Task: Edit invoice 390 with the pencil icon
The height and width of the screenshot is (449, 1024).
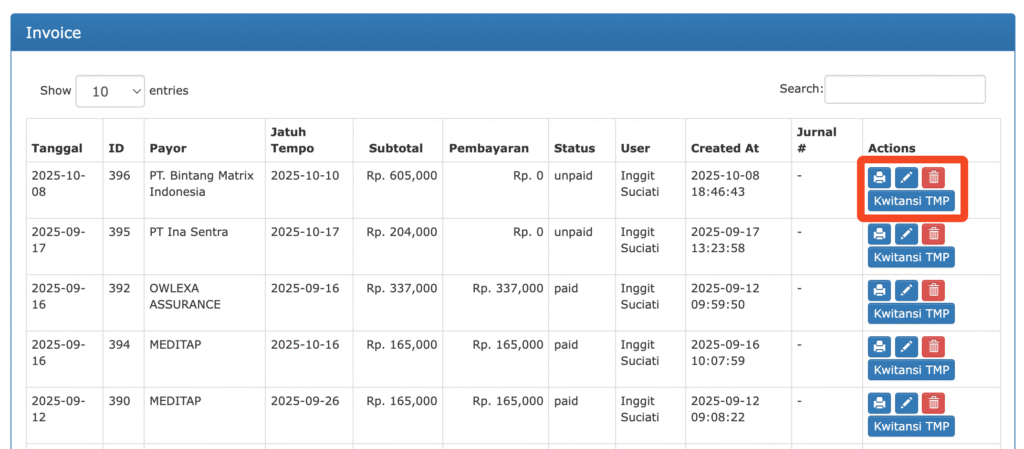Action: click(x=906, y=403)
